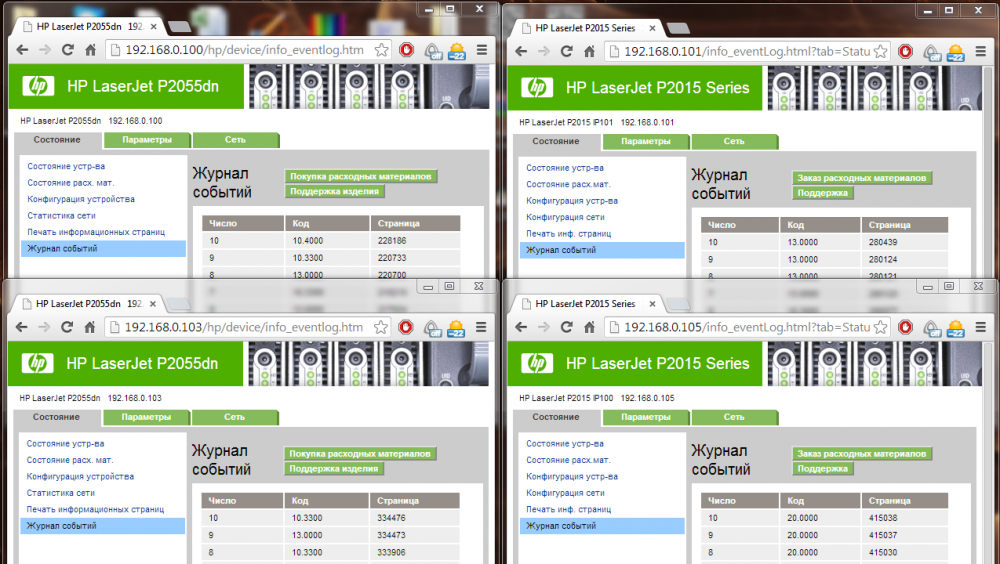This screenshot has height=564, width=1000.
Task: Click Заказ расходных материалов on the 192.168.0.105 page
Action: click(861, 454)
